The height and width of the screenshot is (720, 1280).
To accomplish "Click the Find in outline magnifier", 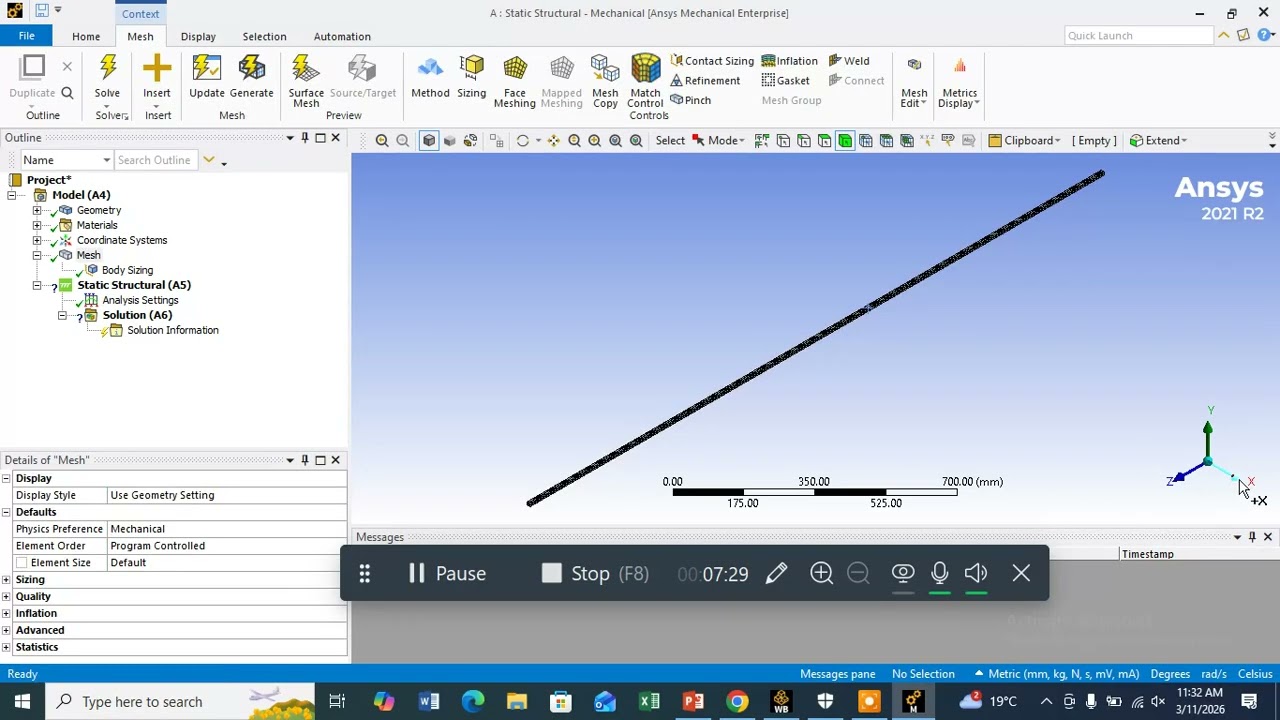I will 67,93.
